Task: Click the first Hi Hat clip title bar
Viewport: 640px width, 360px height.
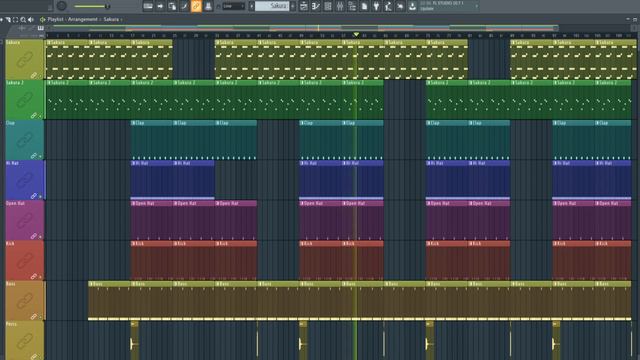Action: pos(152,163)
